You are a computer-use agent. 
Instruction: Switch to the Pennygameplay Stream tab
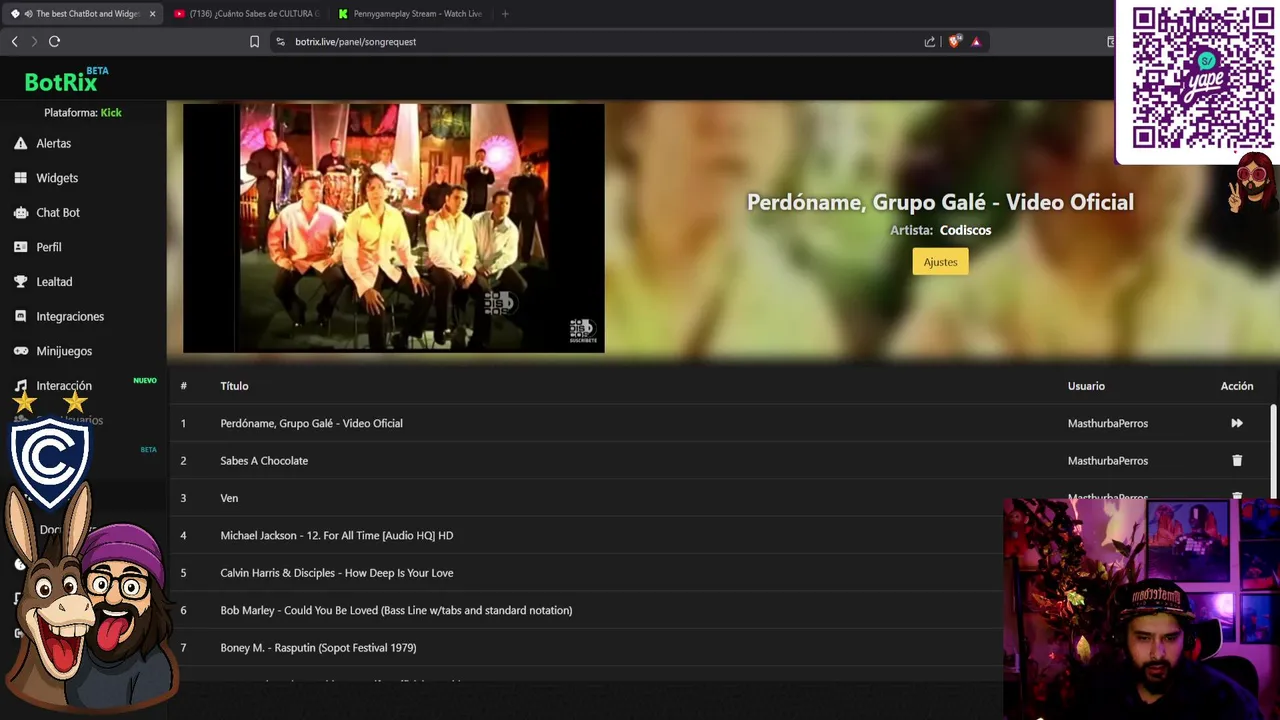[410, 14]
